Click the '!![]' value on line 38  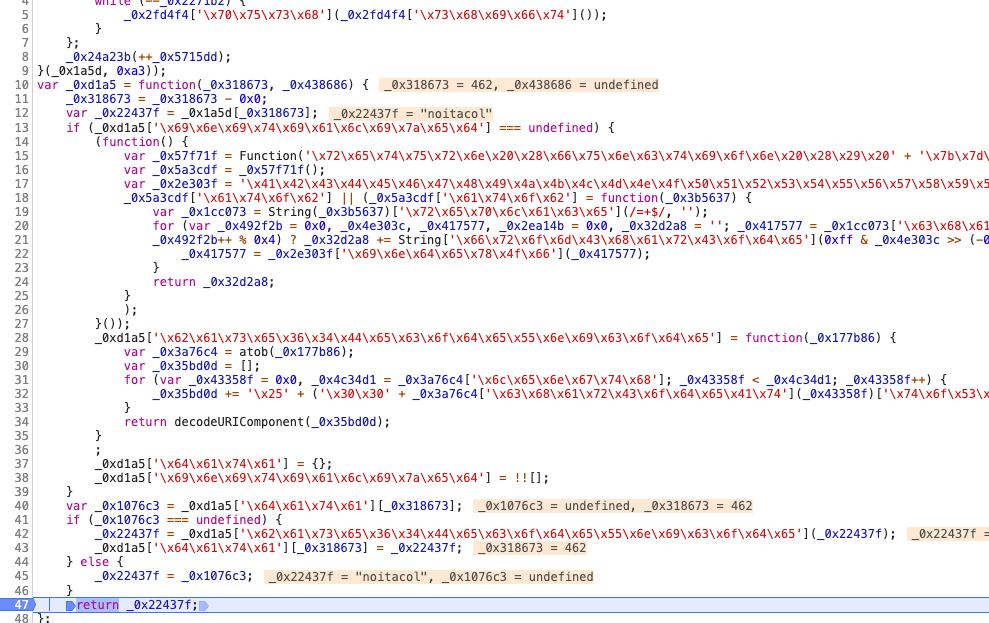[530, 478]
